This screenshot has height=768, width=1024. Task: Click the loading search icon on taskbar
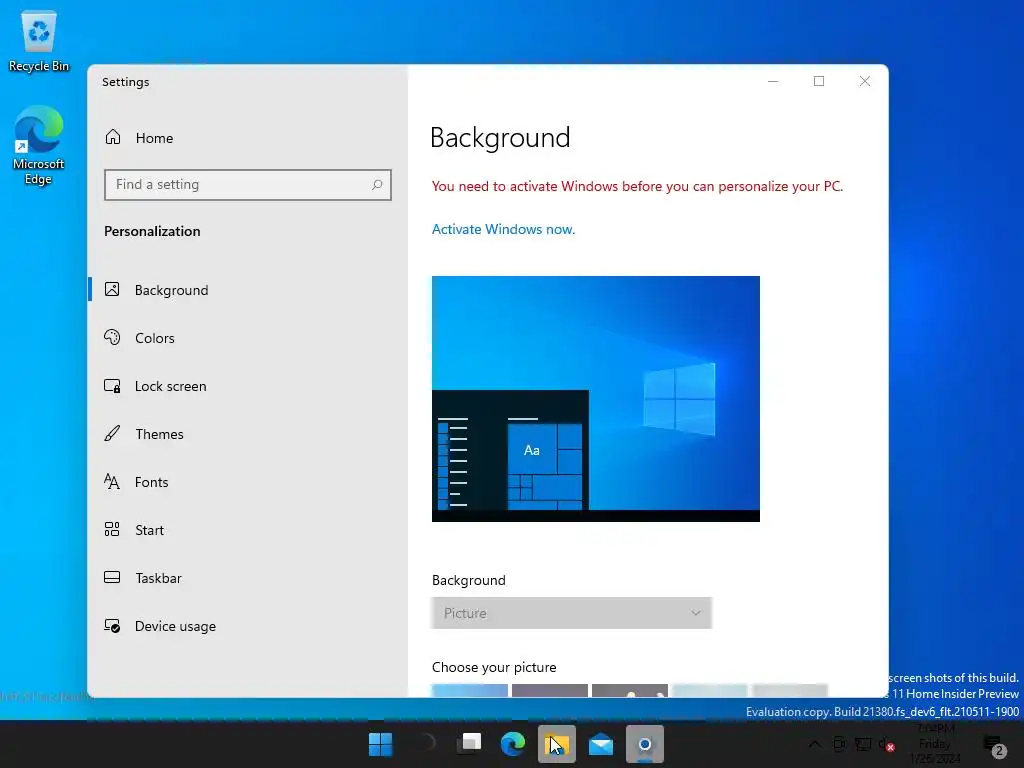click(425, 744)
